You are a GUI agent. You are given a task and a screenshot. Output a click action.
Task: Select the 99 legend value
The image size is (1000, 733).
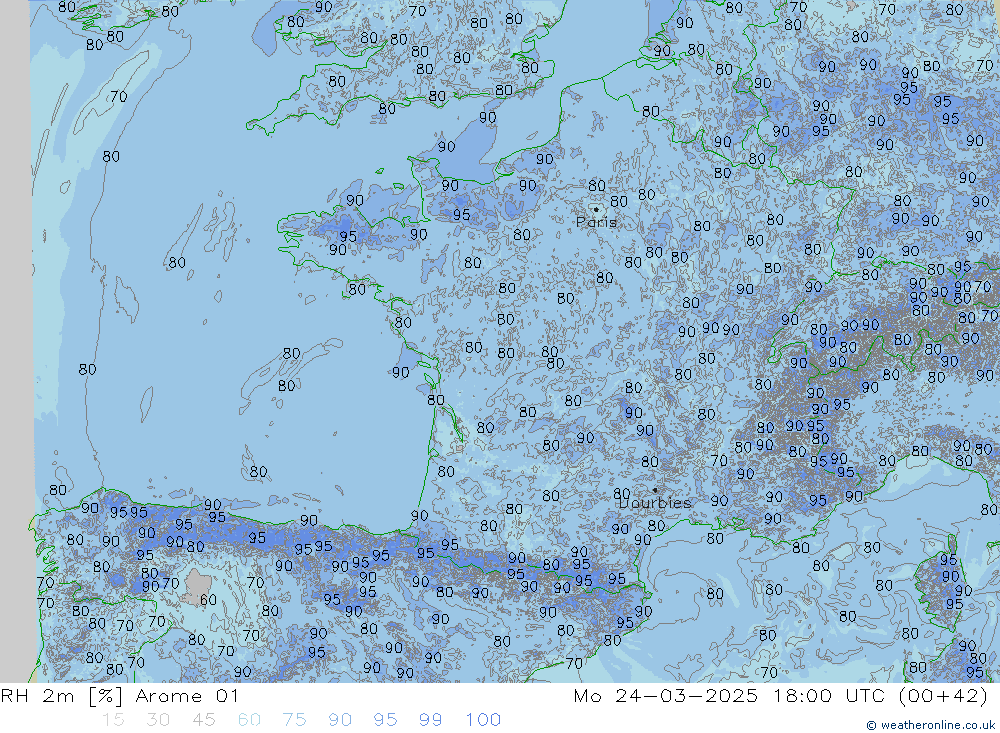point(430,720)
